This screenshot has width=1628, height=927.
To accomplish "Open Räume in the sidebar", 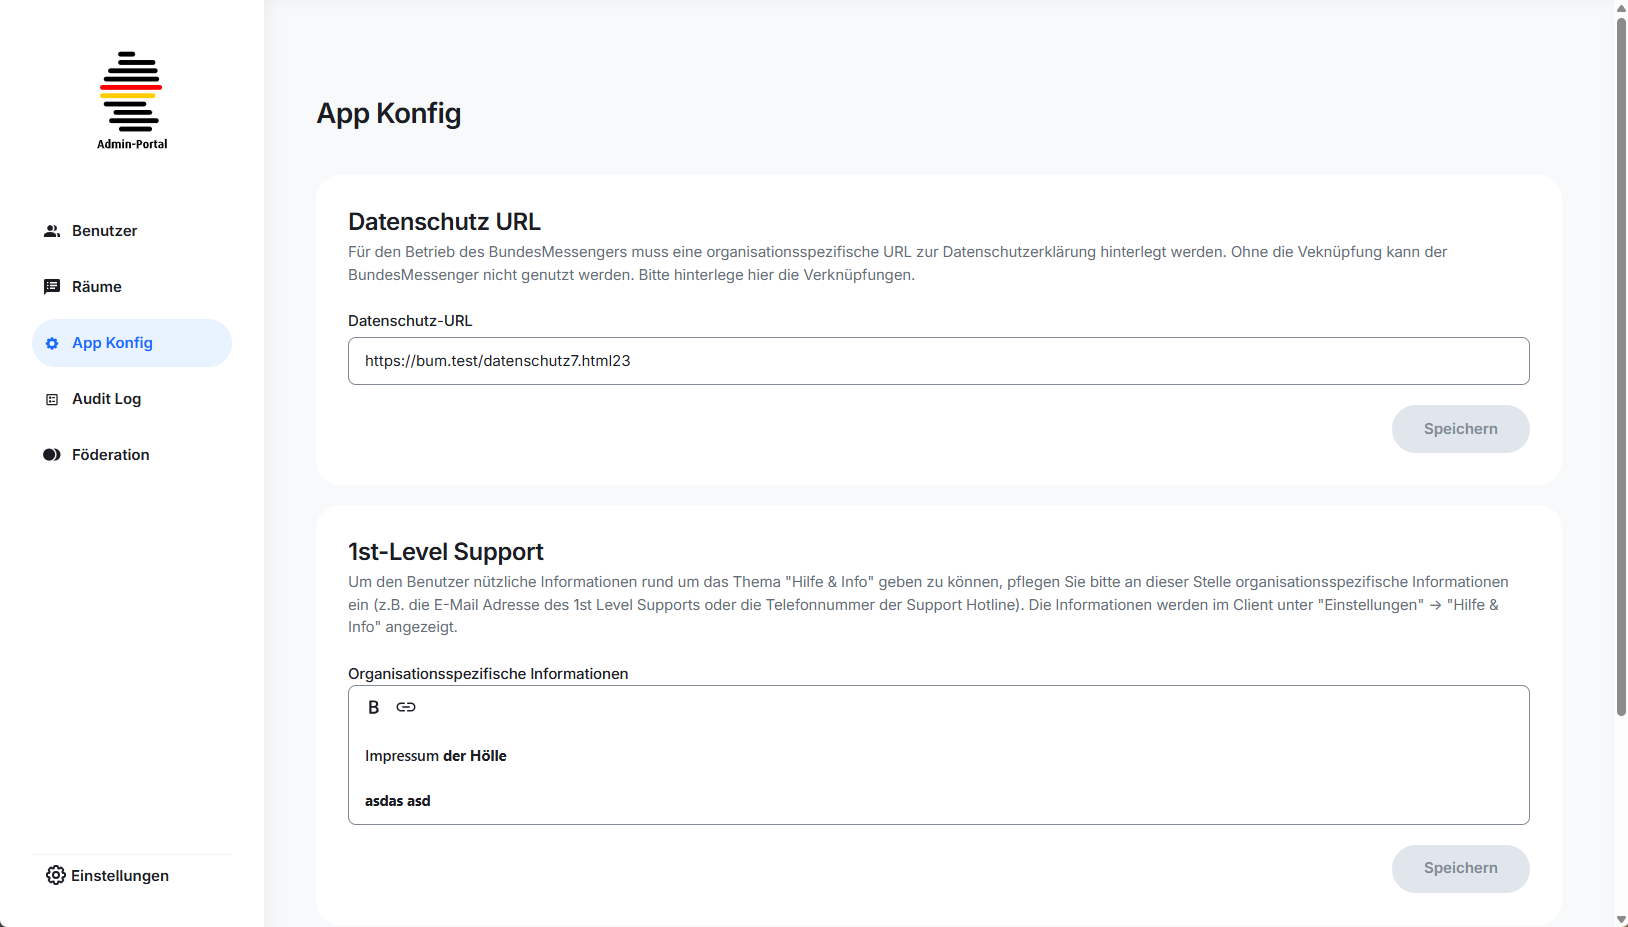I will (x=132, y=287).
